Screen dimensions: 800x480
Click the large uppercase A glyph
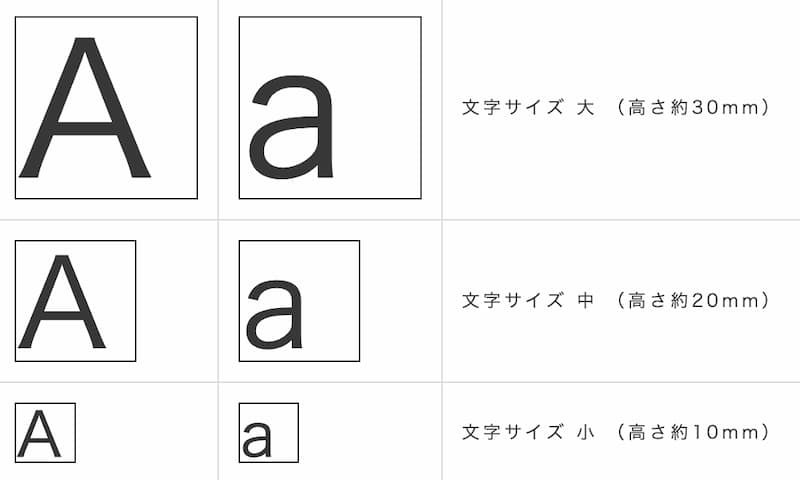pos(85,108)
